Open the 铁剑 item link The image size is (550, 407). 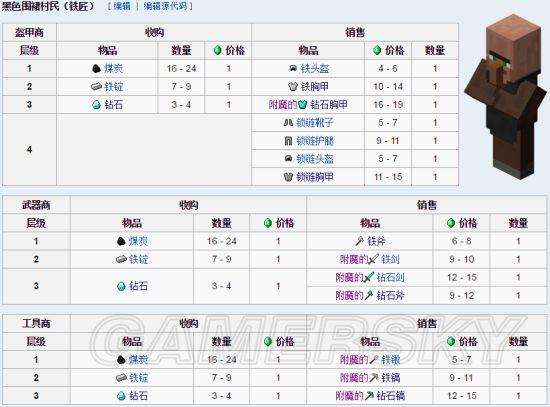(x=390, y=259)
